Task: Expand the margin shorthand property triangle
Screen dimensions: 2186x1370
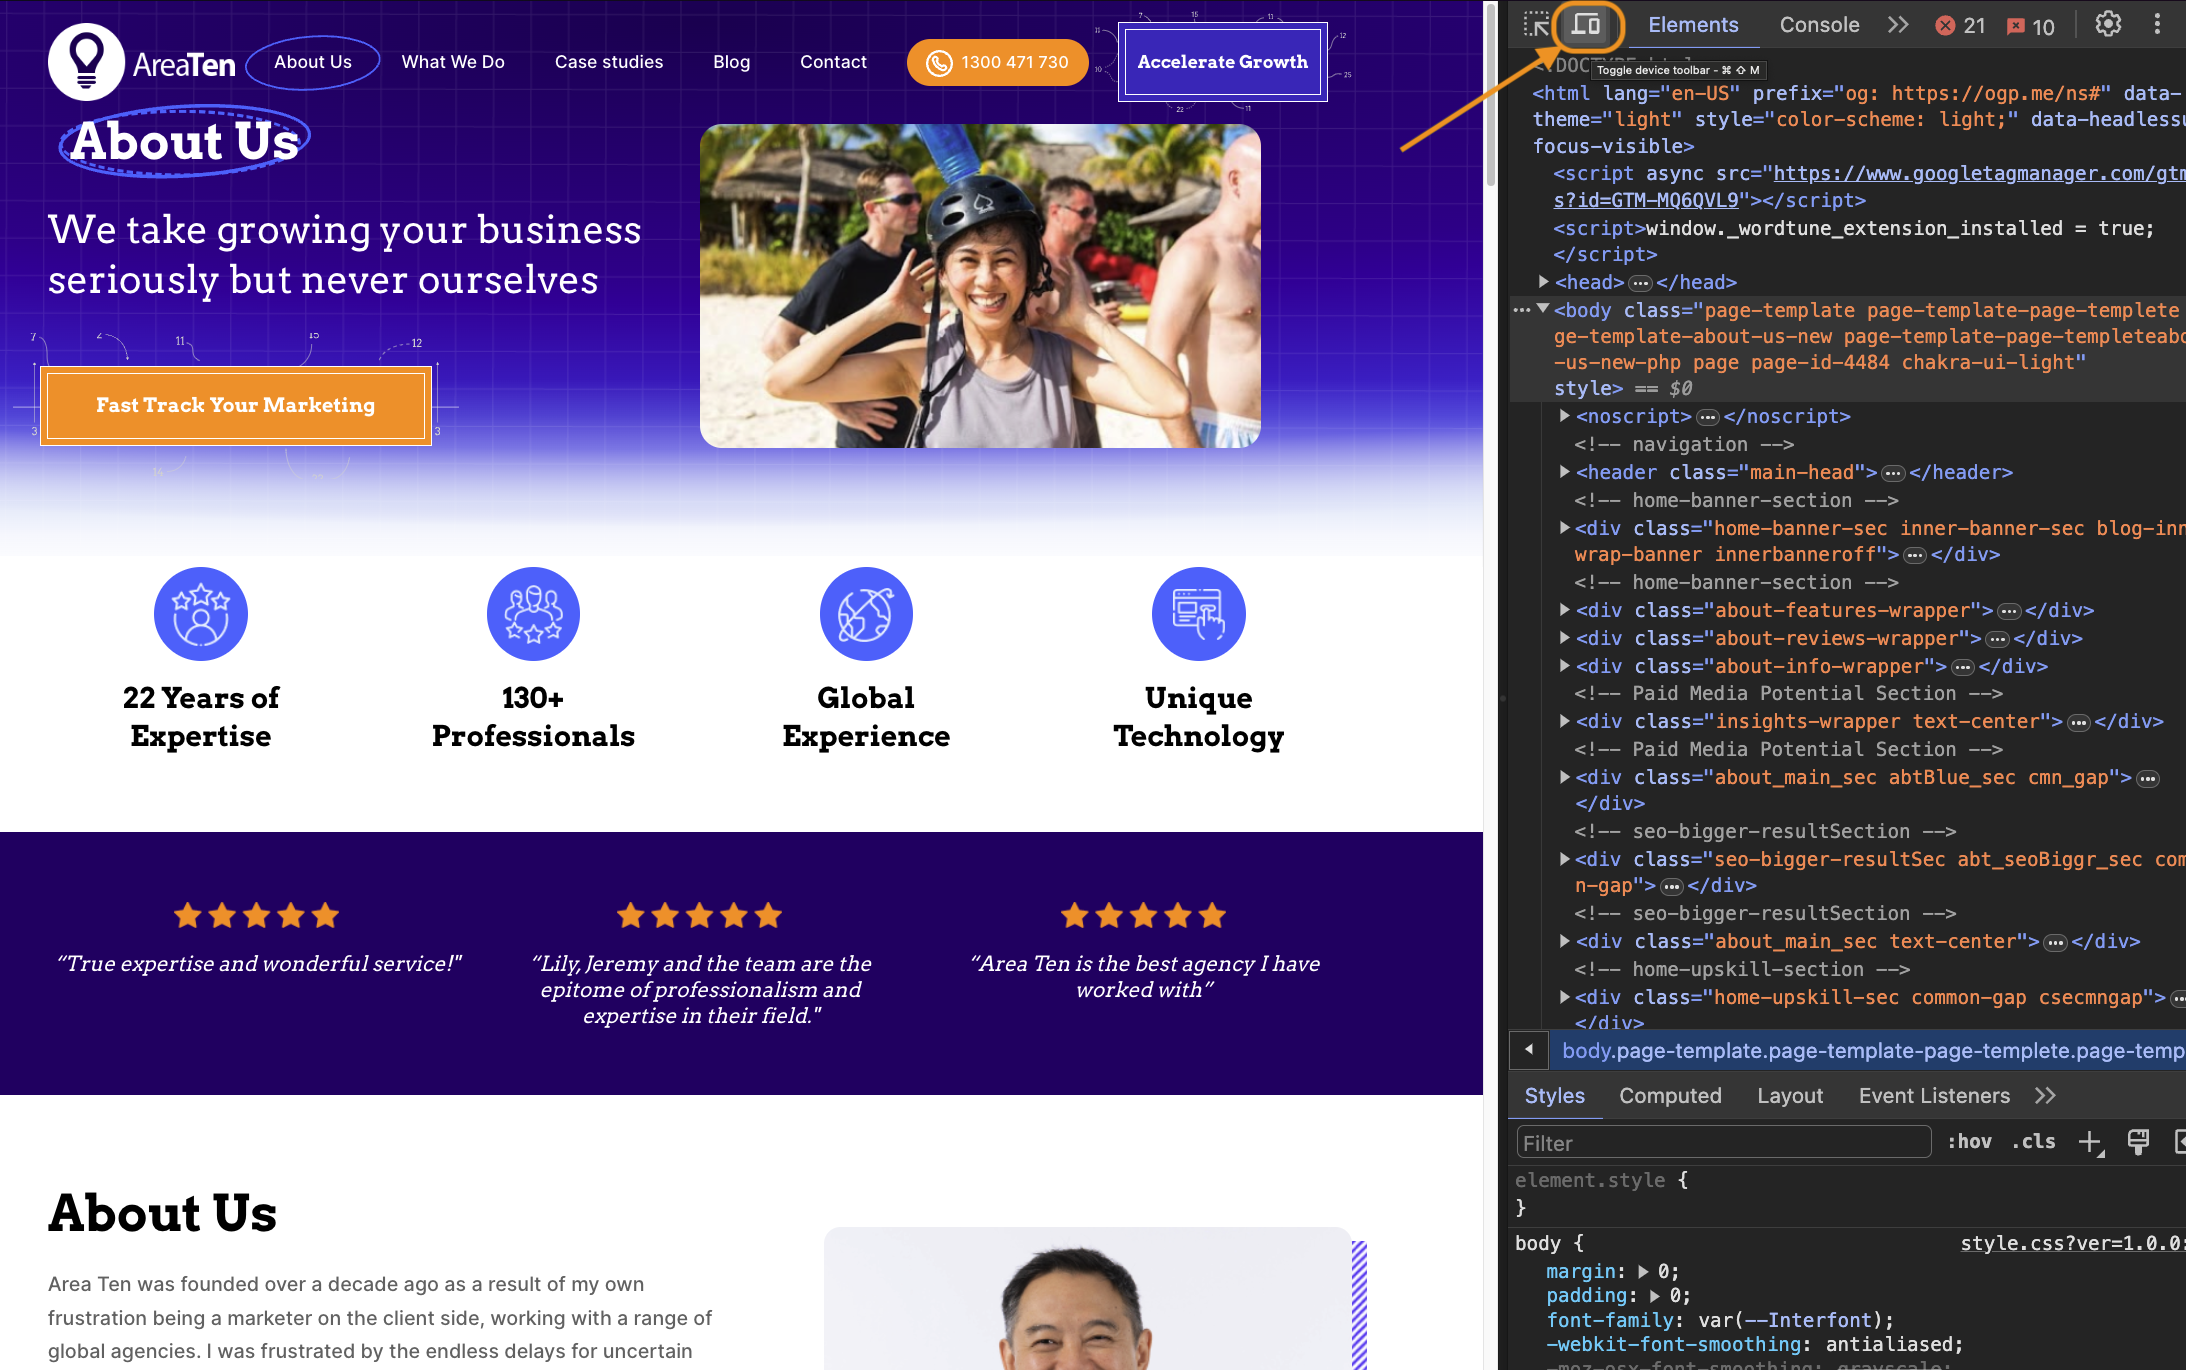Action: coord(1643,1272)
